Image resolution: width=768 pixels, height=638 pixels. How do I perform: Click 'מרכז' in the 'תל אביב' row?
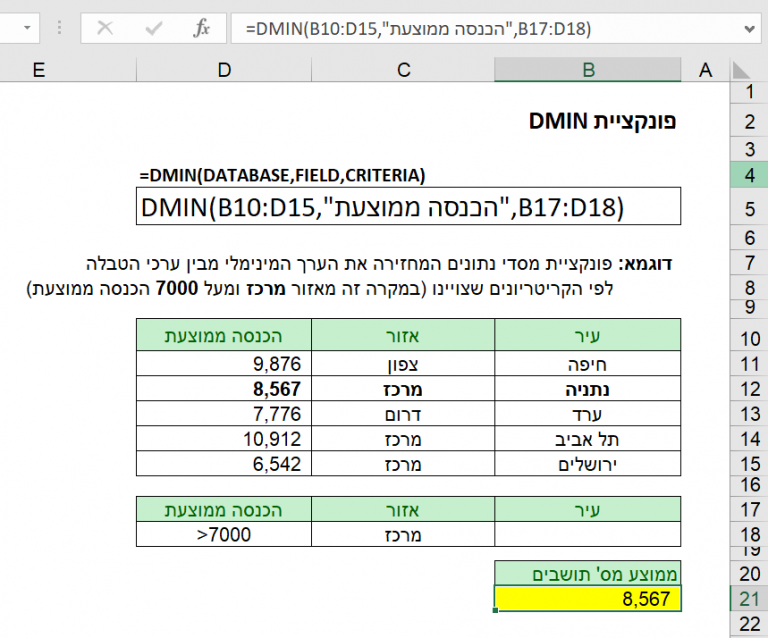pyautogui.click(x=403, y=439)
